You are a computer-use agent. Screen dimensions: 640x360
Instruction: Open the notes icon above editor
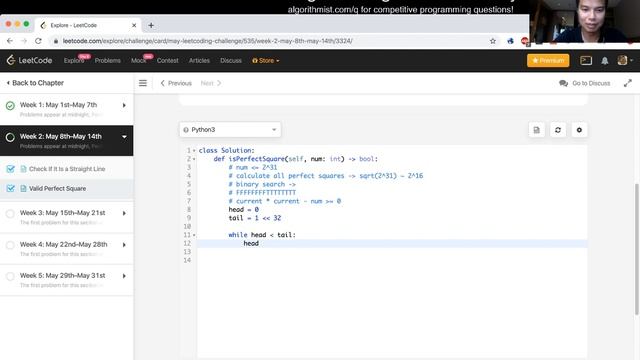pyautogui.click(x=536, y=130)
